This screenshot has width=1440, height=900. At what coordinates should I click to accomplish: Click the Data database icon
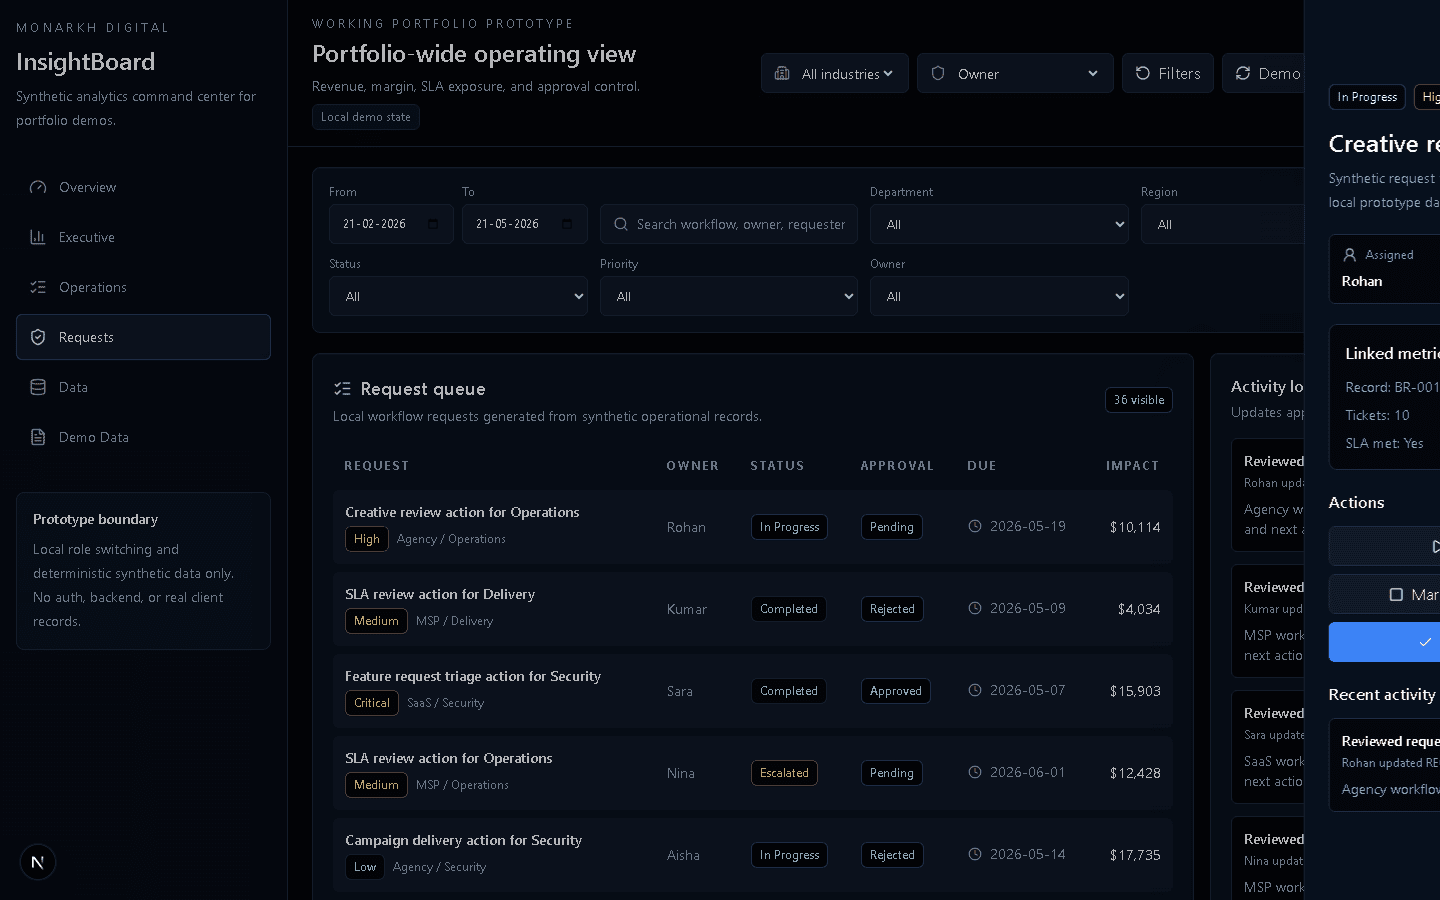click(38, 387)
